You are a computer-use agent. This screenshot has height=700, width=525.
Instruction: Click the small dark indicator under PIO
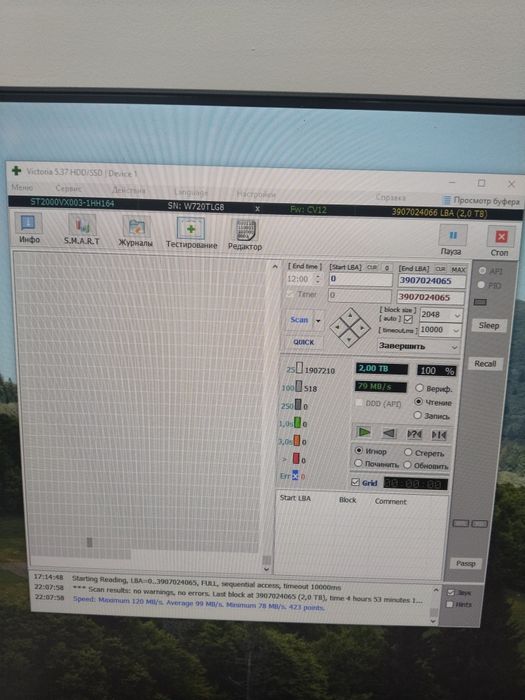coord(480,302)
